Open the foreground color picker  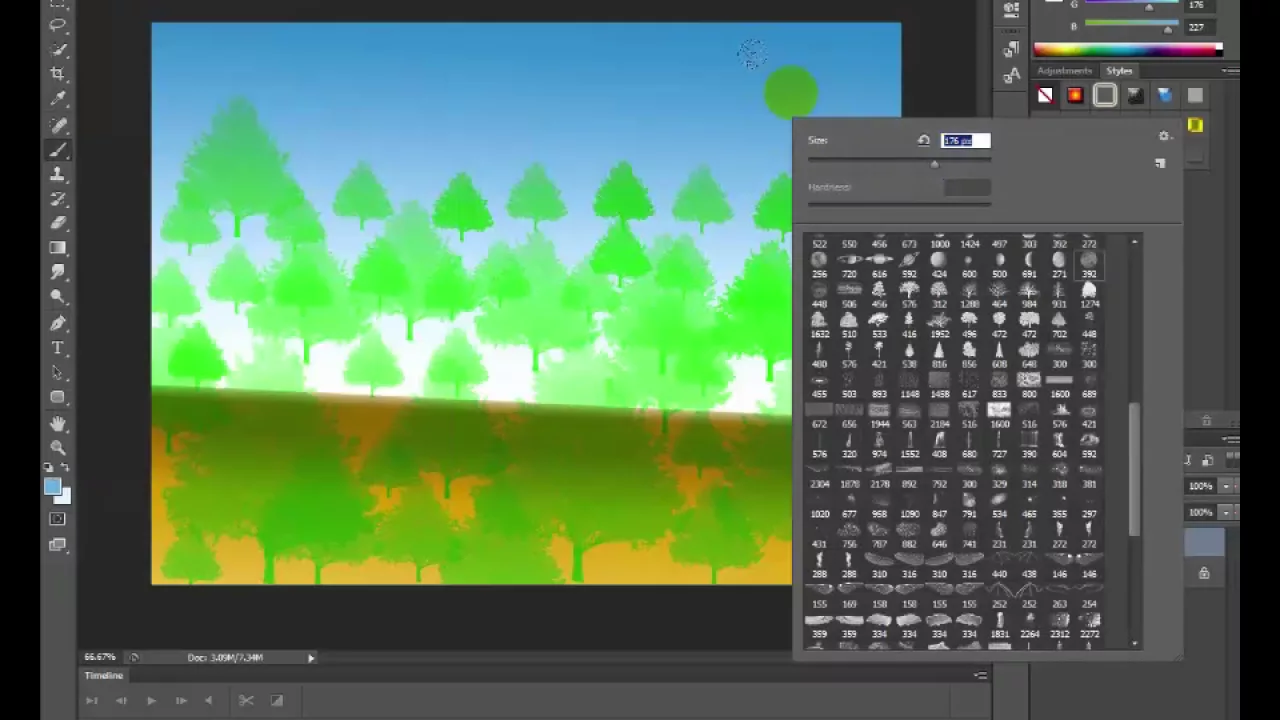click(x=52, y=487)
